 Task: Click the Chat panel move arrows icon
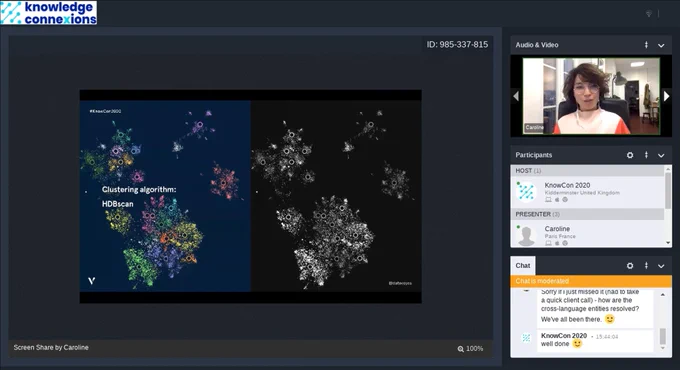646,265
